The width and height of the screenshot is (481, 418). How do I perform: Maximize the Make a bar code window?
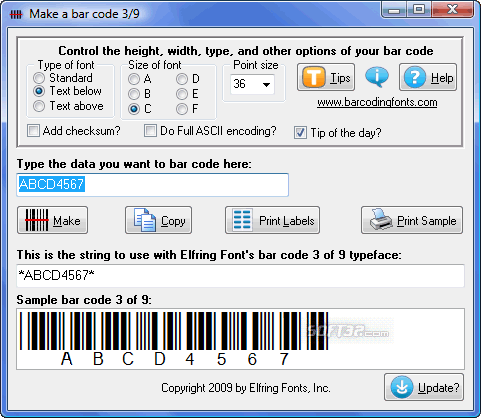point(419,10)
